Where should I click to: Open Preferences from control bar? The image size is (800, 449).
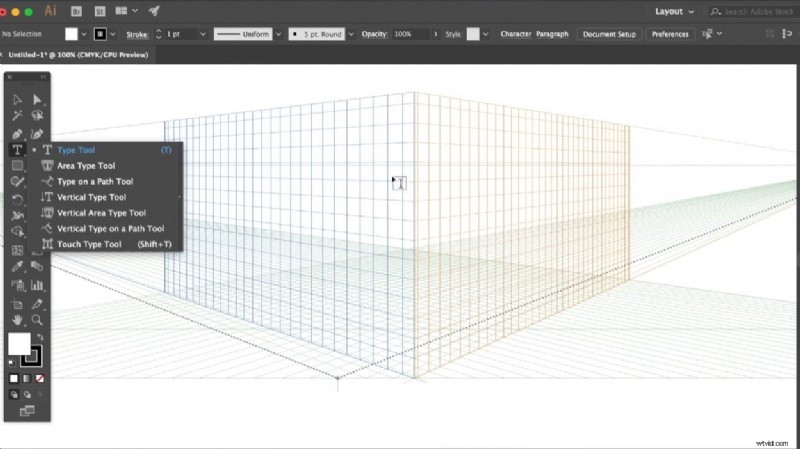[x=670, y=34]
